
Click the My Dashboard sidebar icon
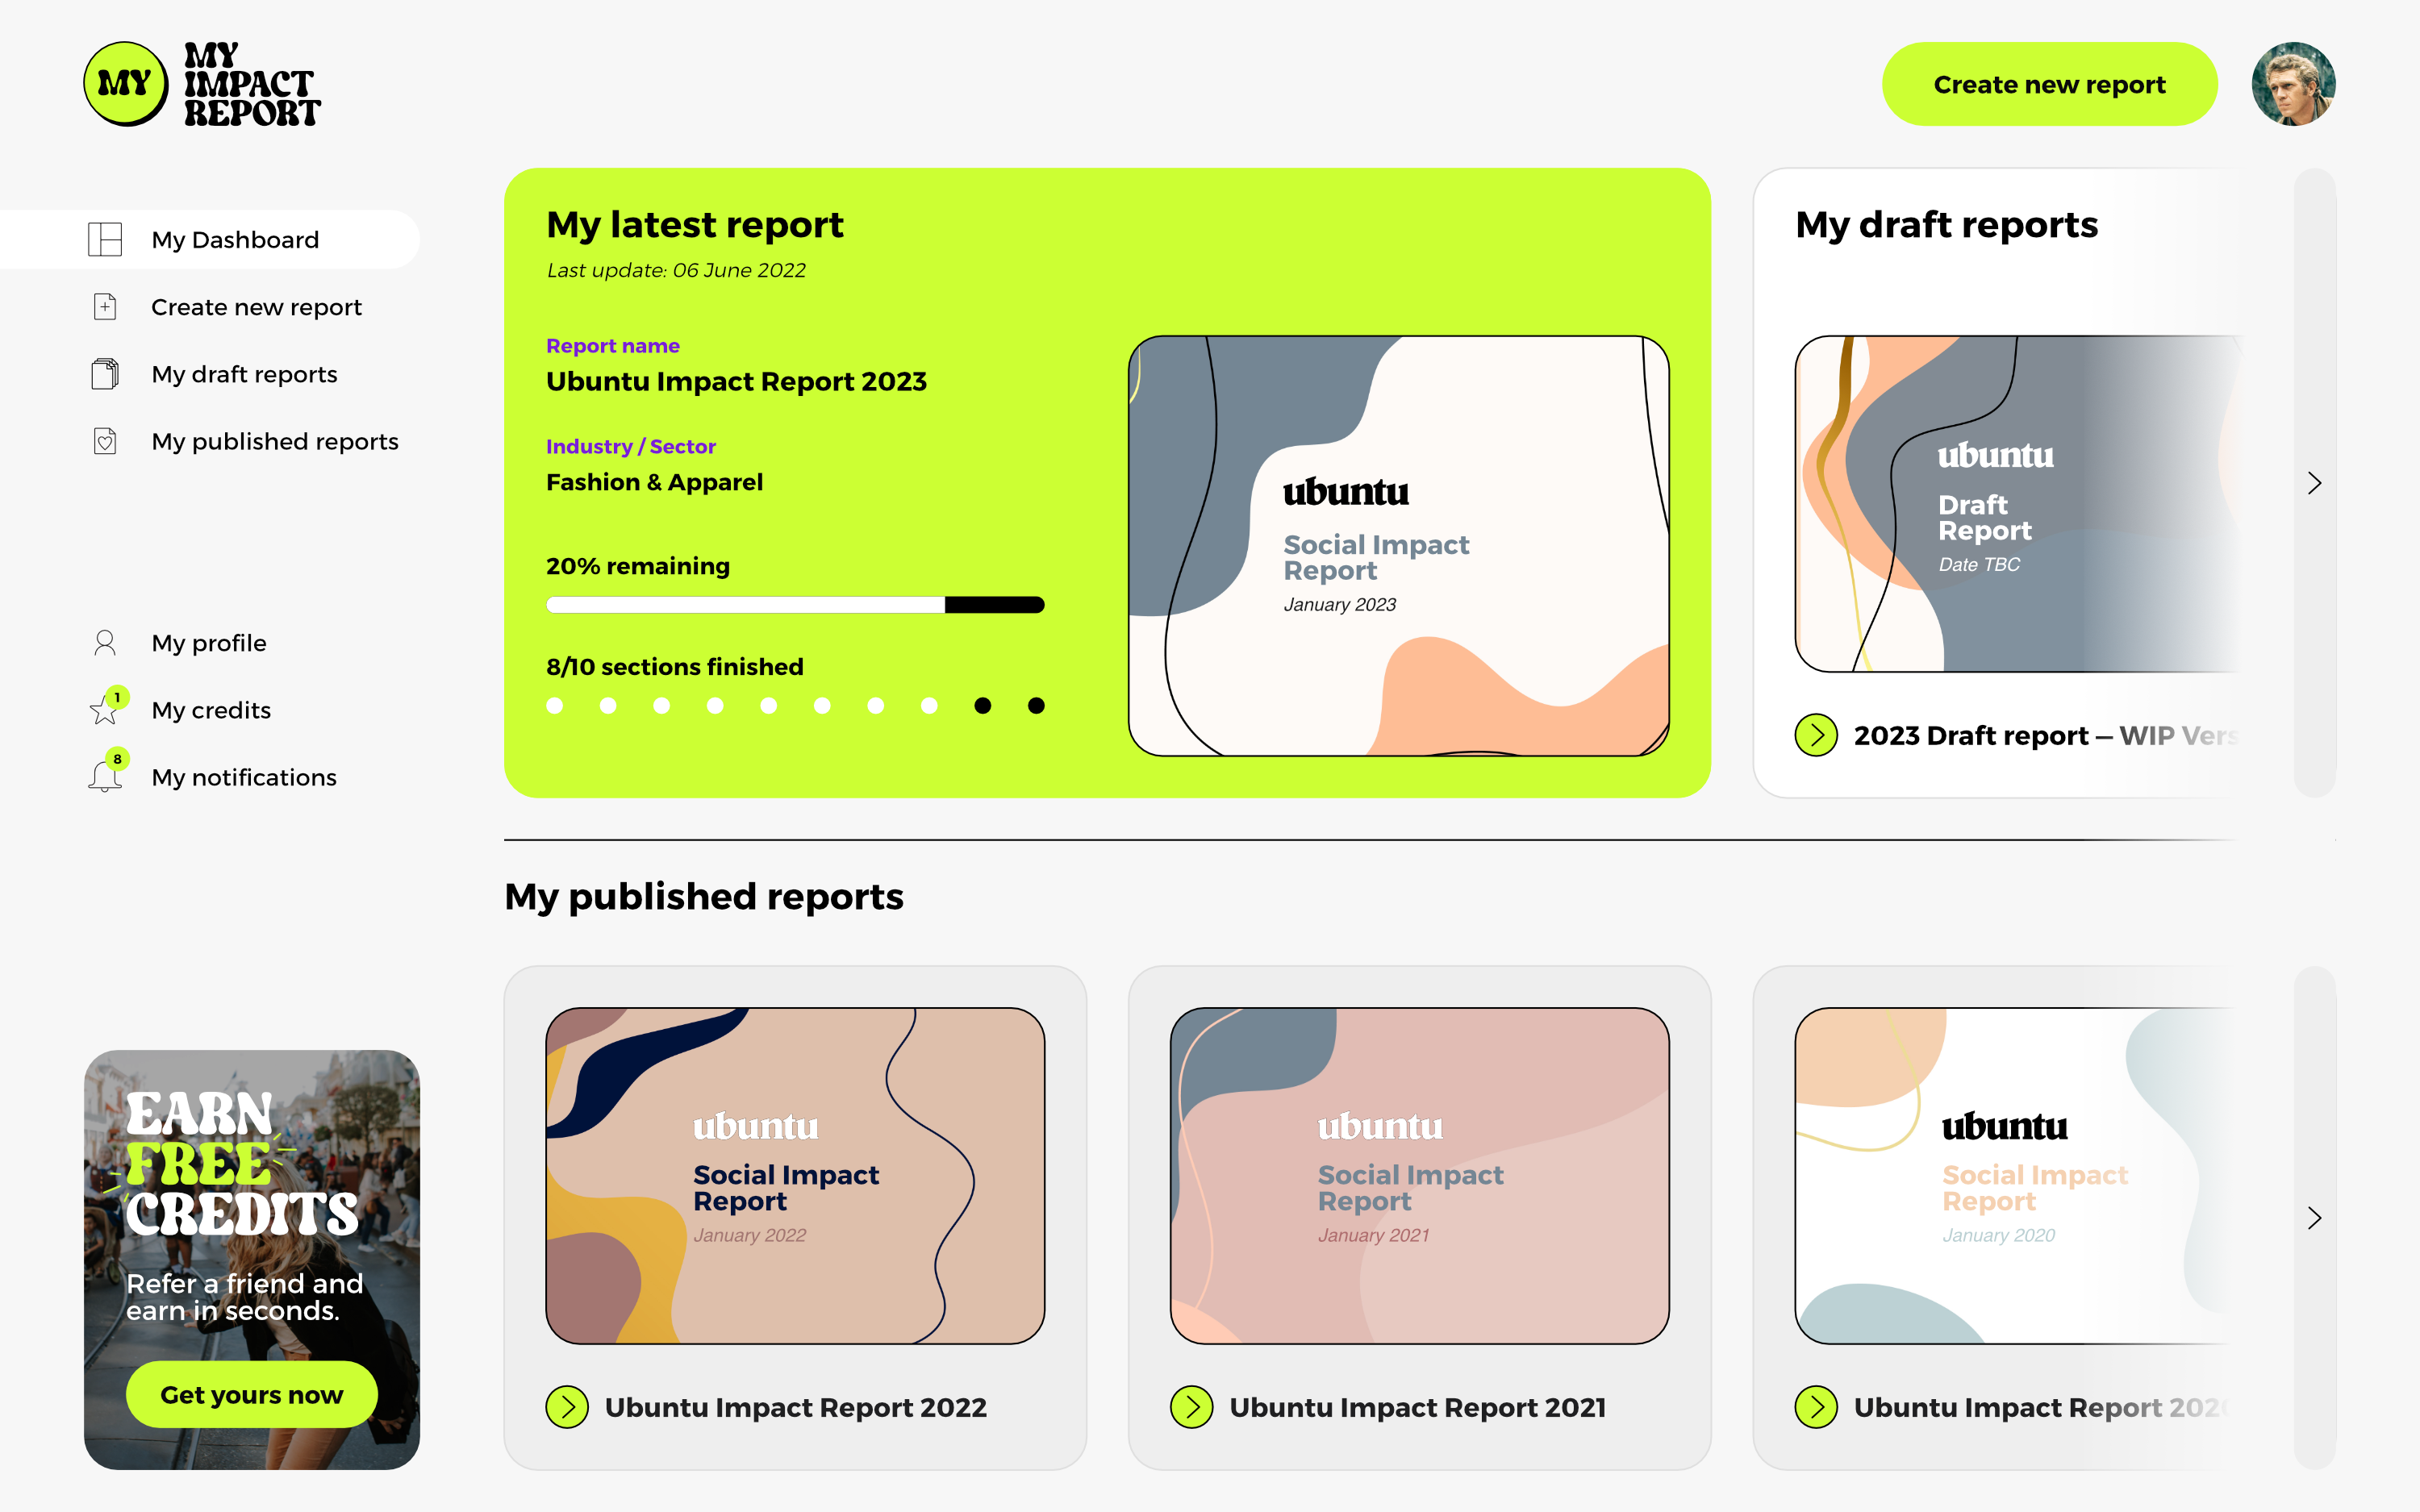(106, 239)
